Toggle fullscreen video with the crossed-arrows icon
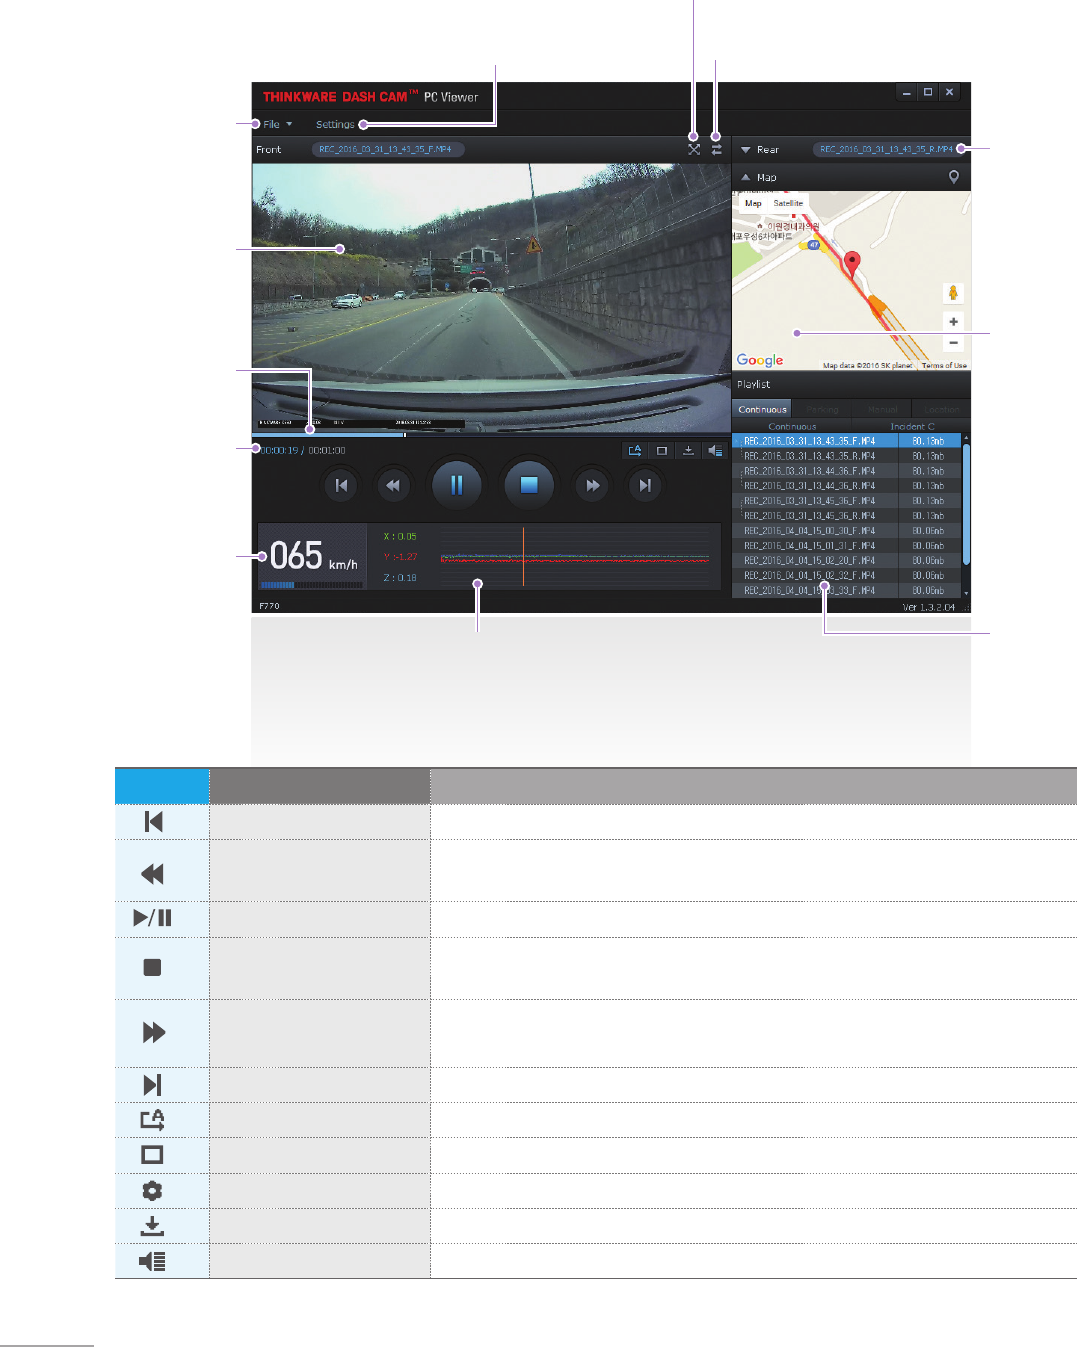Viewport: 1077px width, 1347px height. click(x=694, y=149)
